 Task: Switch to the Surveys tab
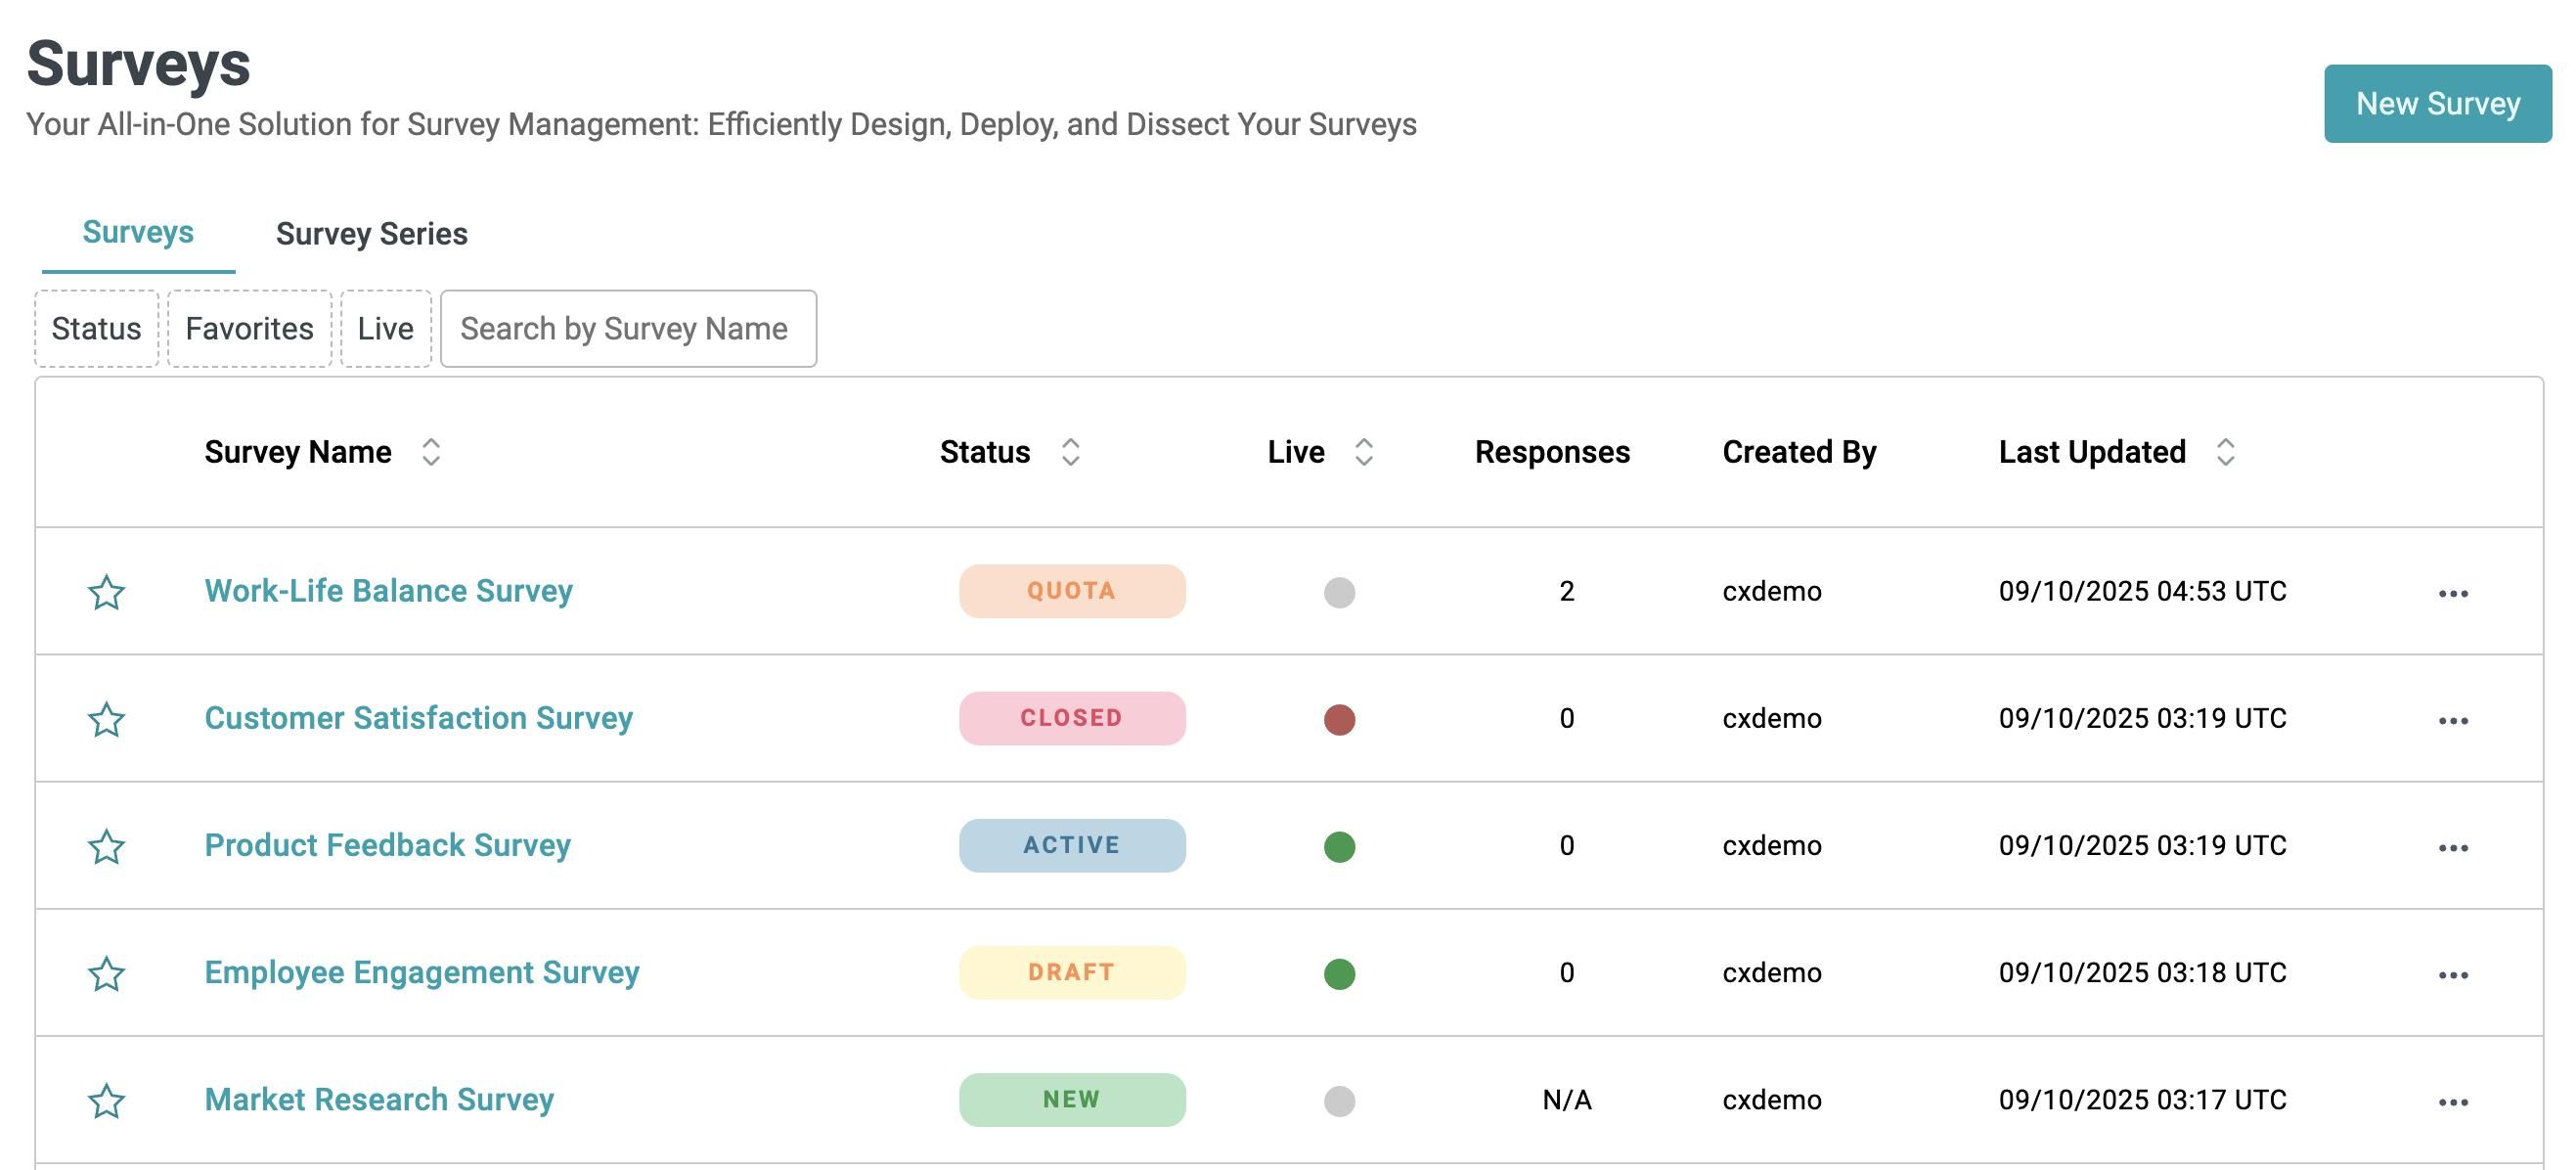(x=138, y=232)
